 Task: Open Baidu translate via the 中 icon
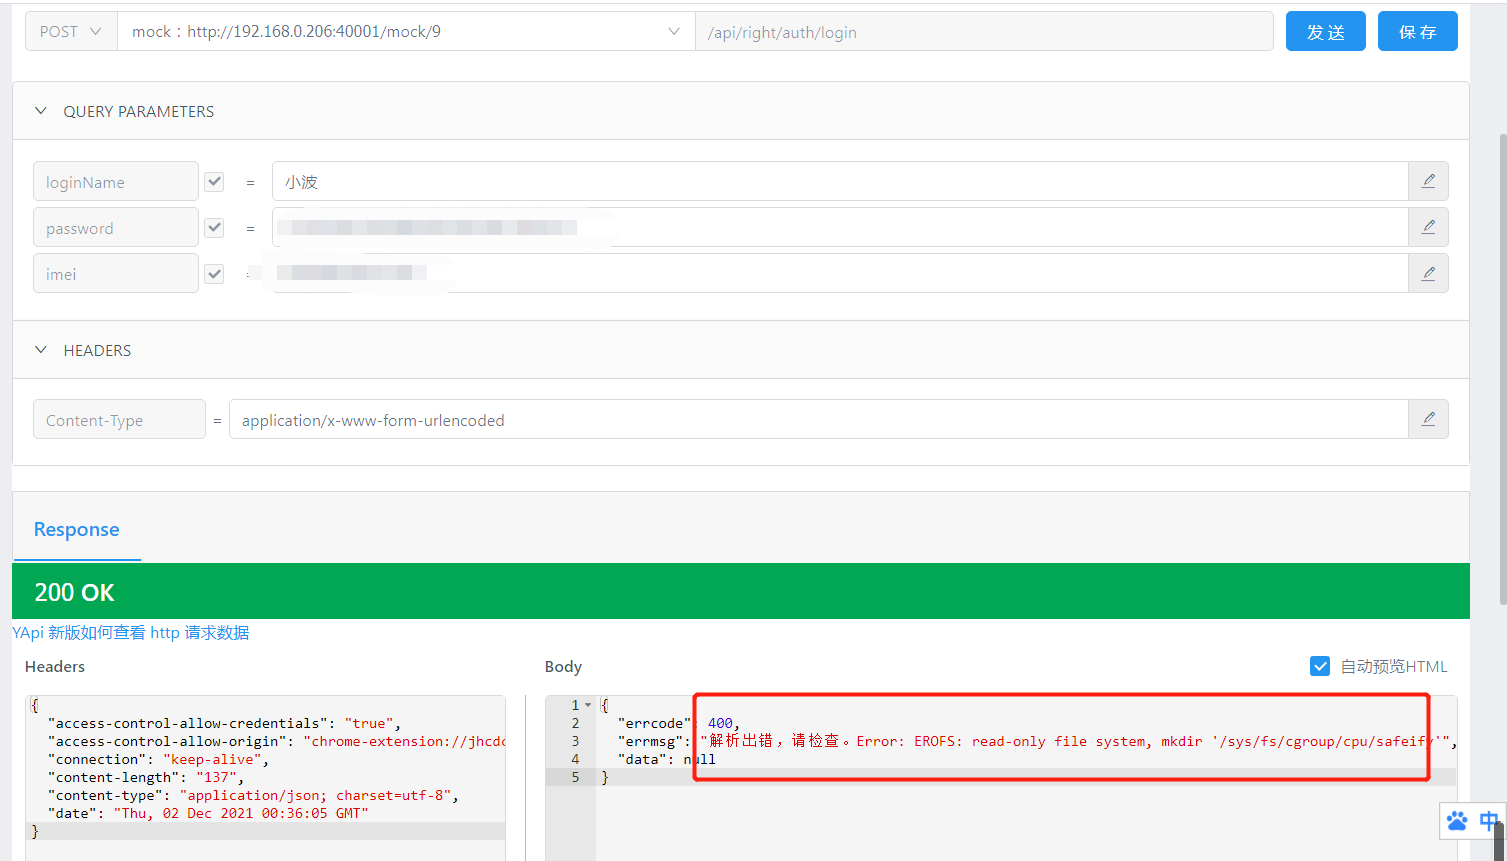point(1487,820)
